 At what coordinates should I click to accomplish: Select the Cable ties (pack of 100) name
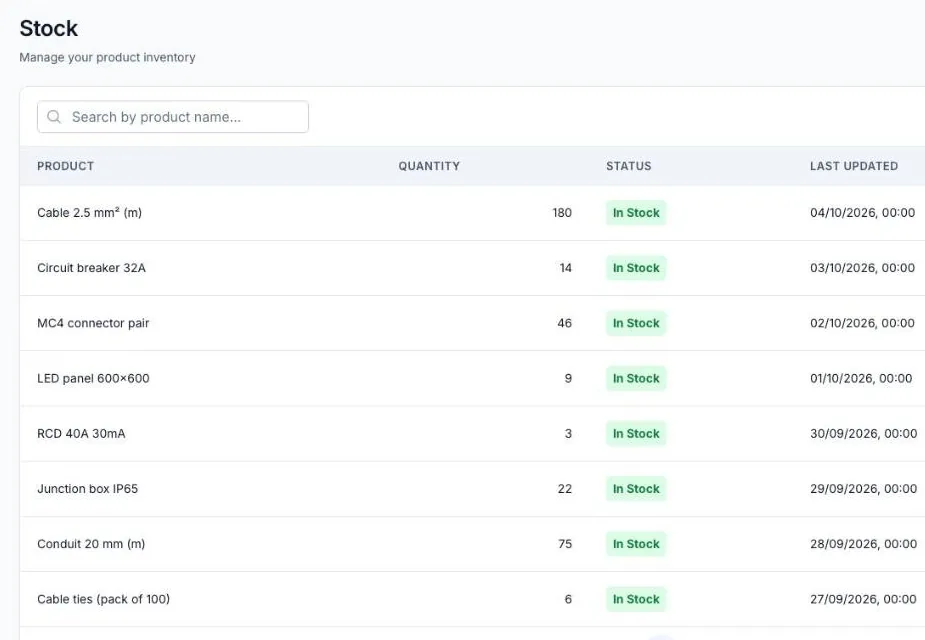(x=103, y=599)
